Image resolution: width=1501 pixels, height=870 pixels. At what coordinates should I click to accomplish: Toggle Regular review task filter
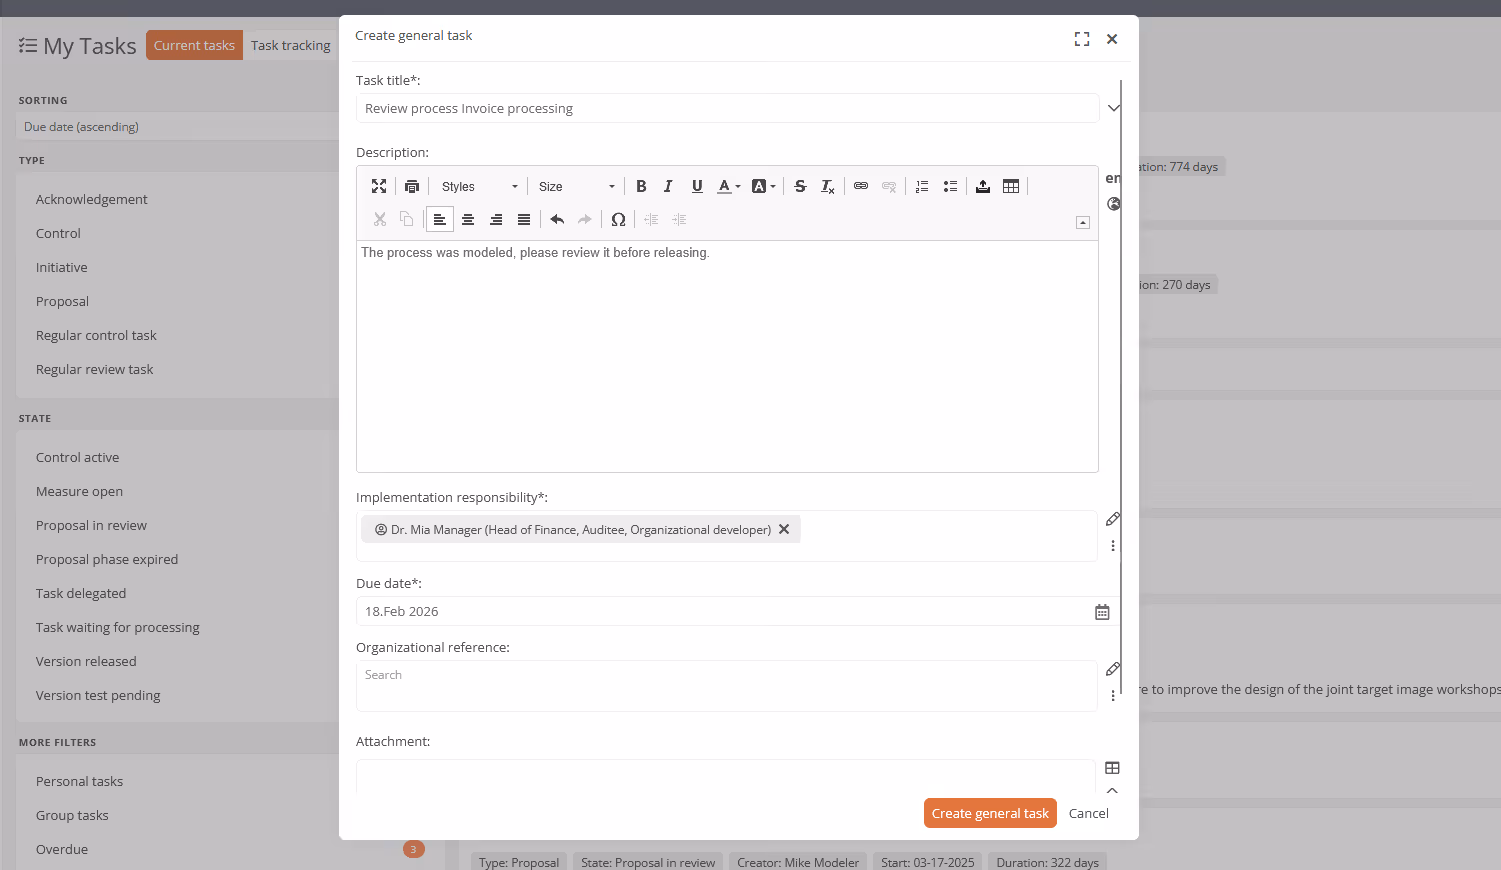(95, 369)
